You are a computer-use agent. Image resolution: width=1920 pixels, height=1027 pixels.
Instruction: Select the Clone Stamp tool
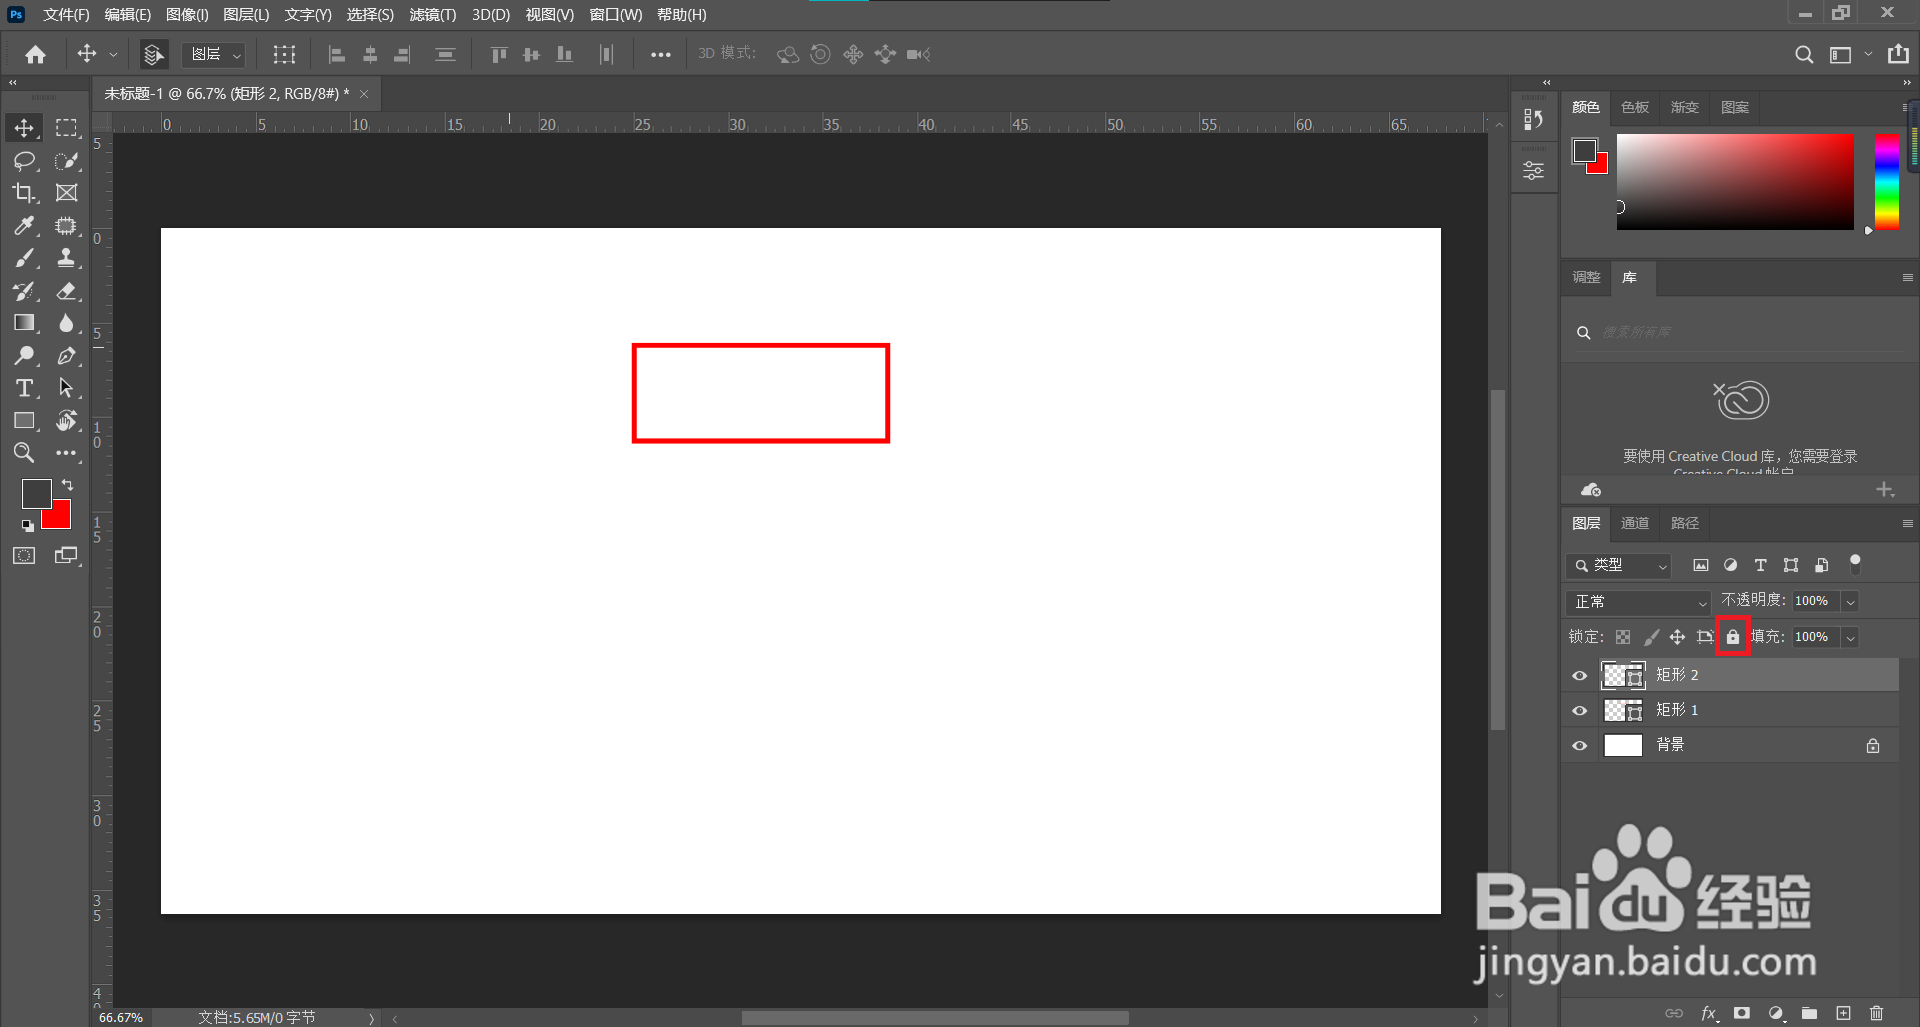coord(66,258)
